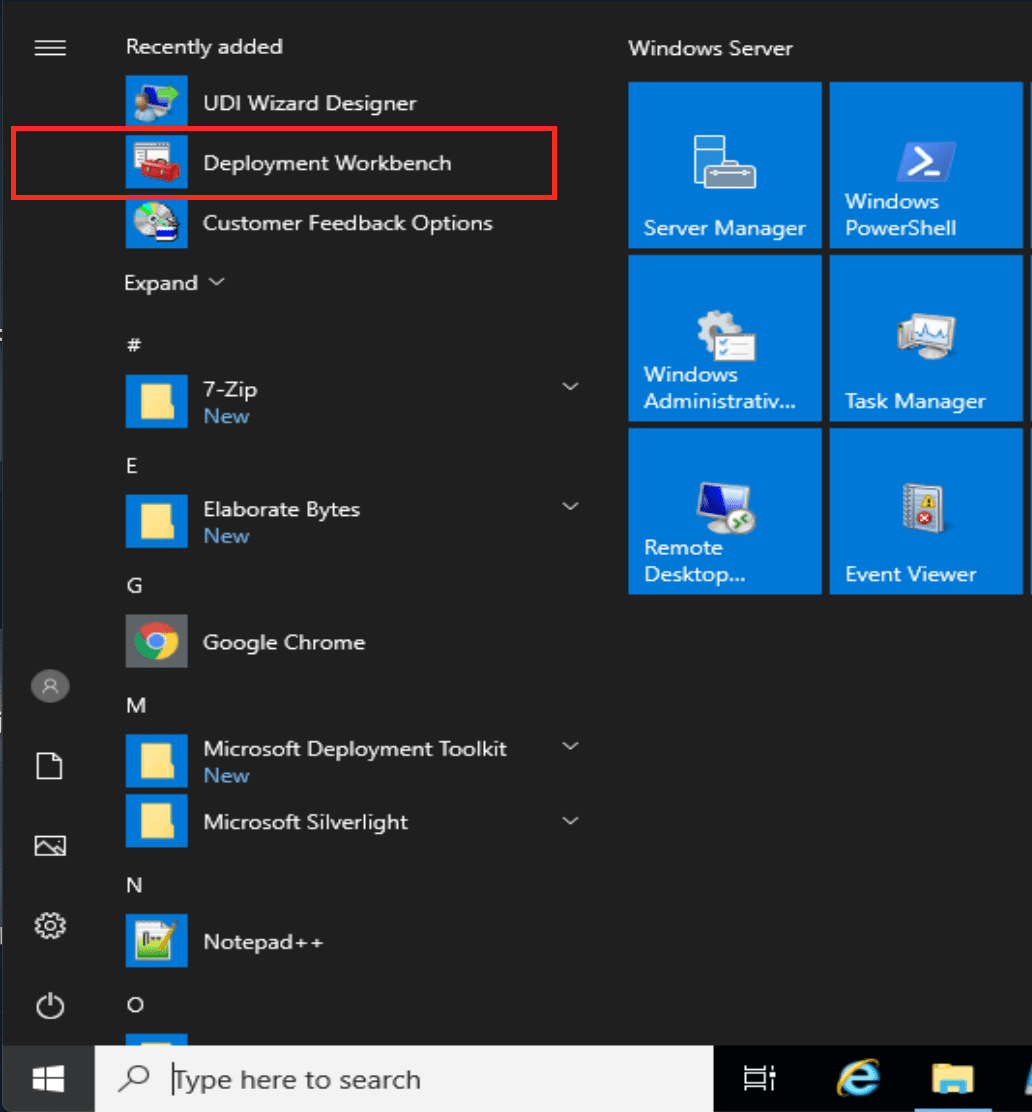The image size is (1032, 1112).
Task: Open Customer Feedback Options disc icon
Action: (157, 223)
